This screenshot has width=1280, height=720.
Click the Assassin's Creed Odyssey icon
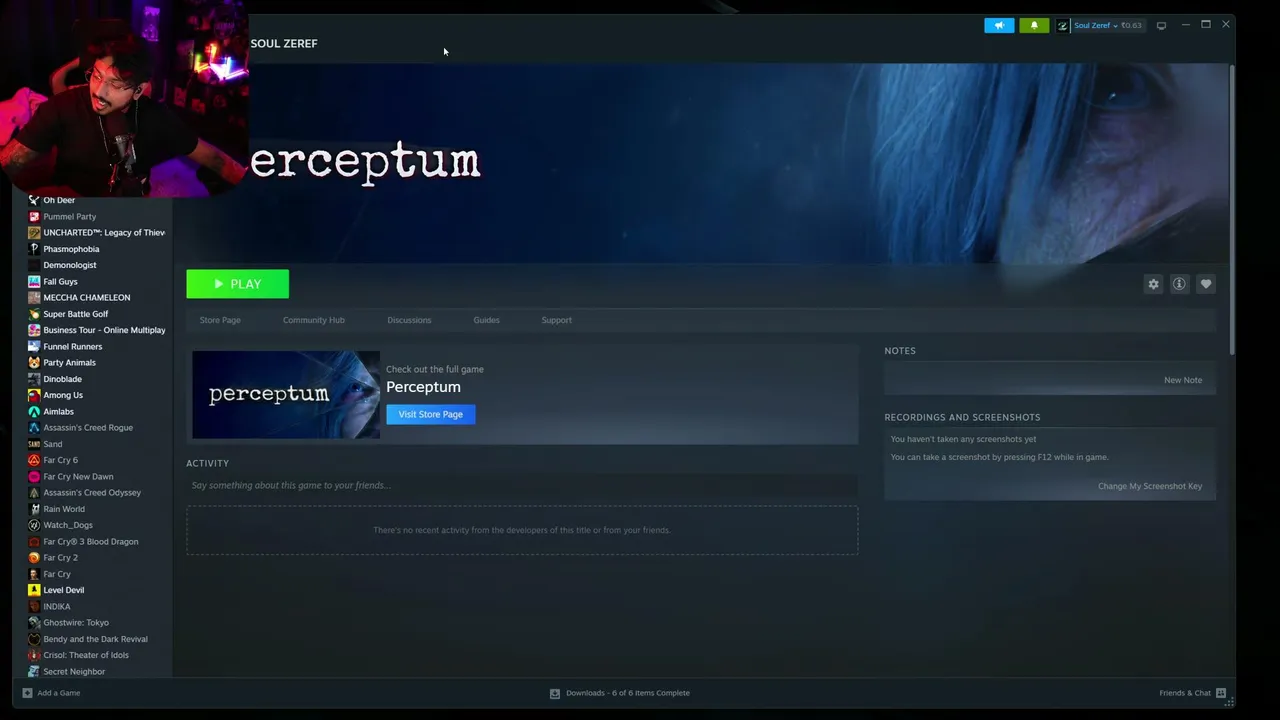tap(34, 493)
